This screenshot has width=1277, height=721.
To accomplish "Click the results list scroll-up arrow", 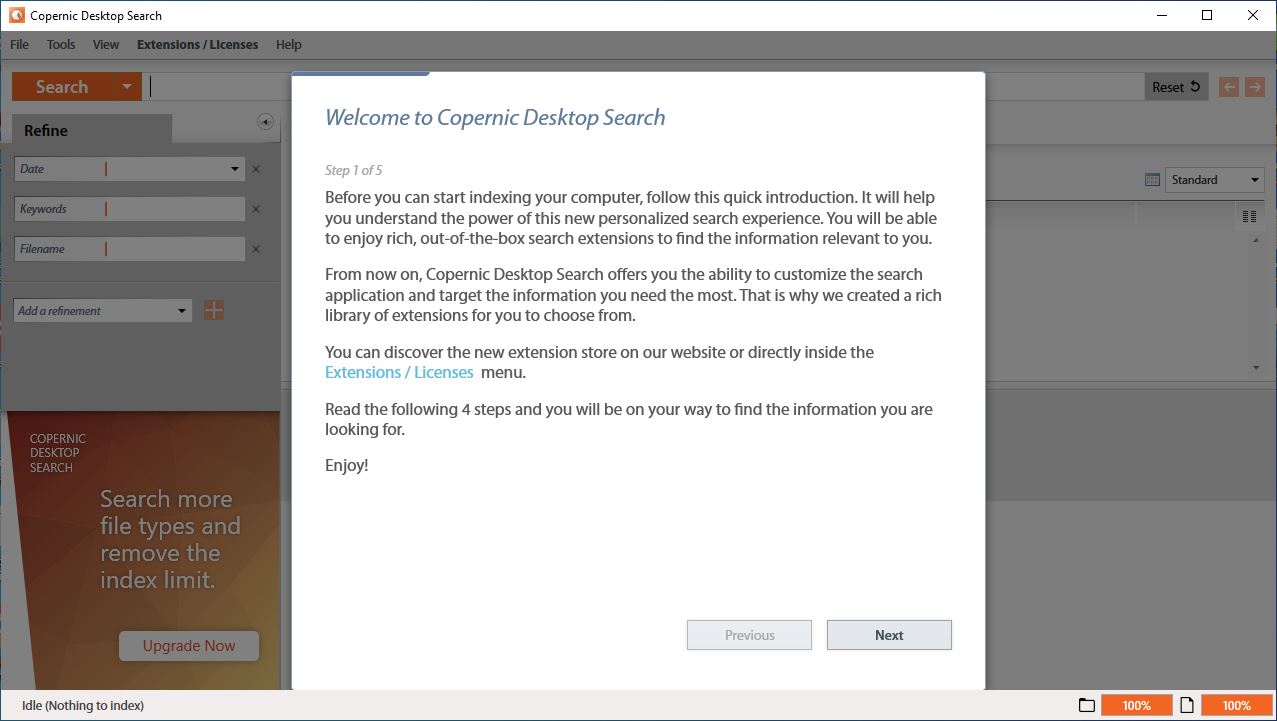I will pos(1257,241).
